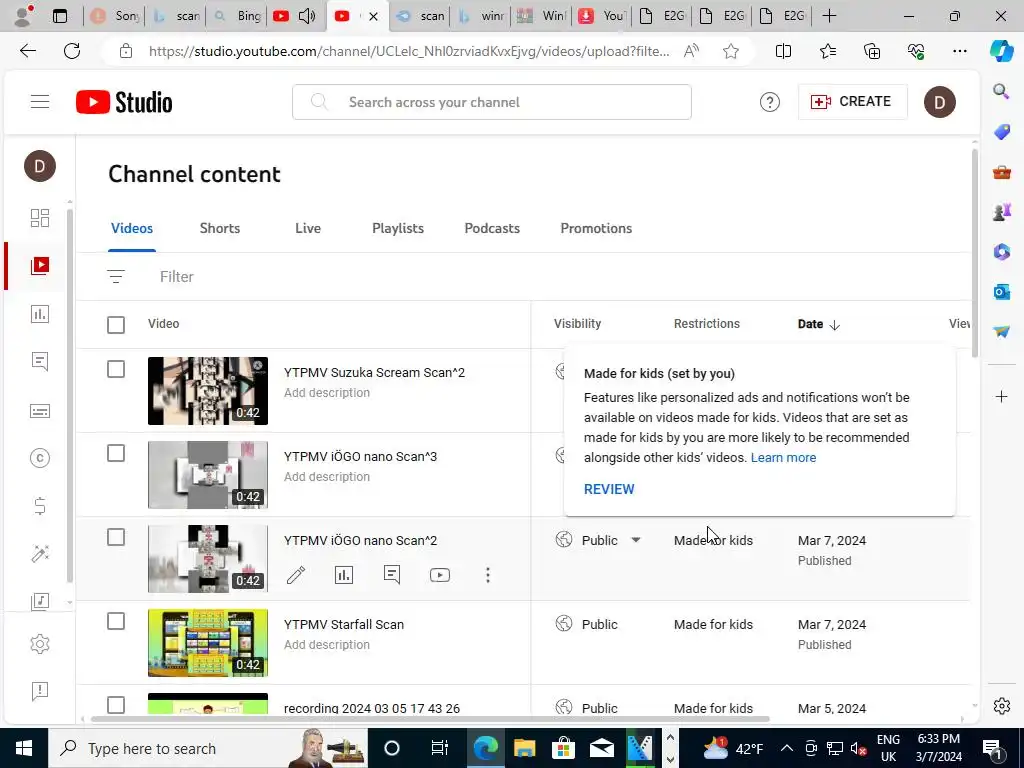1024x768 pixels.
Task: Open the Comments sidebar icon
Action: tap(40, 362)
